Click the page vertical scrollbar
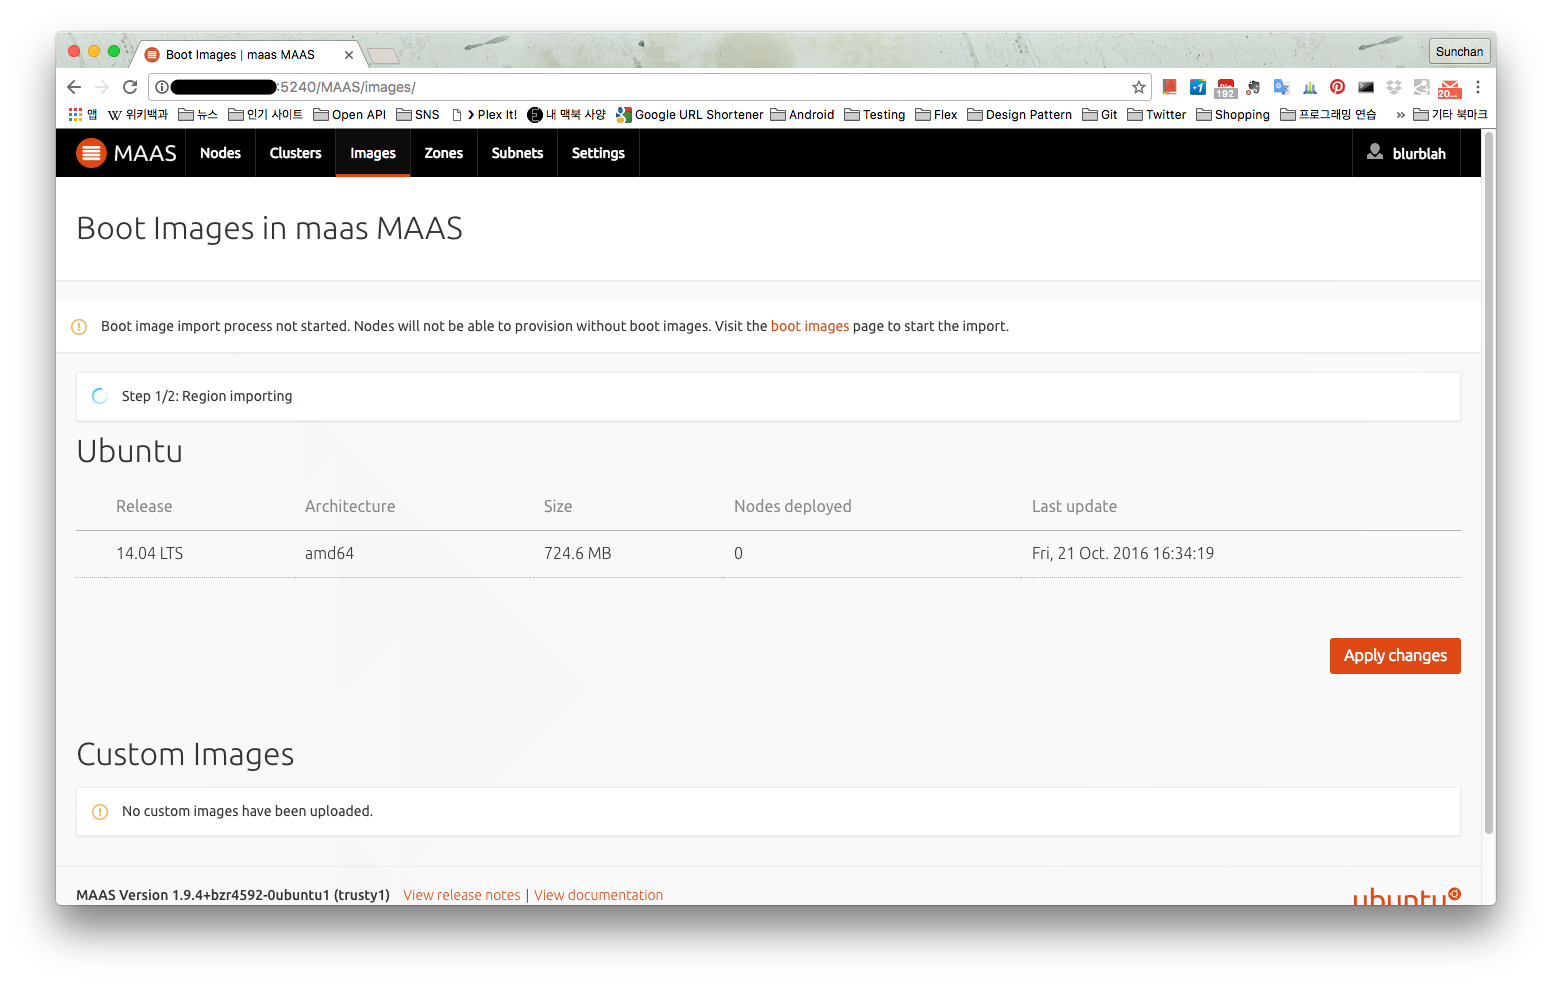1552x985 pixels. 1489,482
